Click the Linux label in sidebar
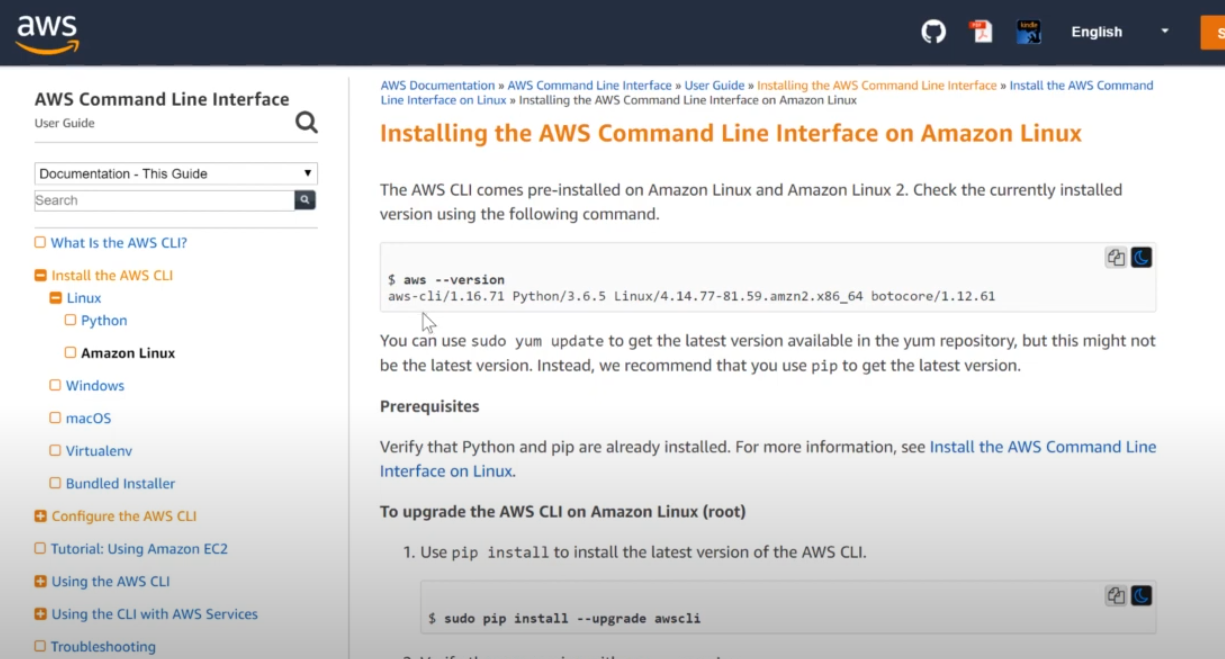 click(84, 298)
